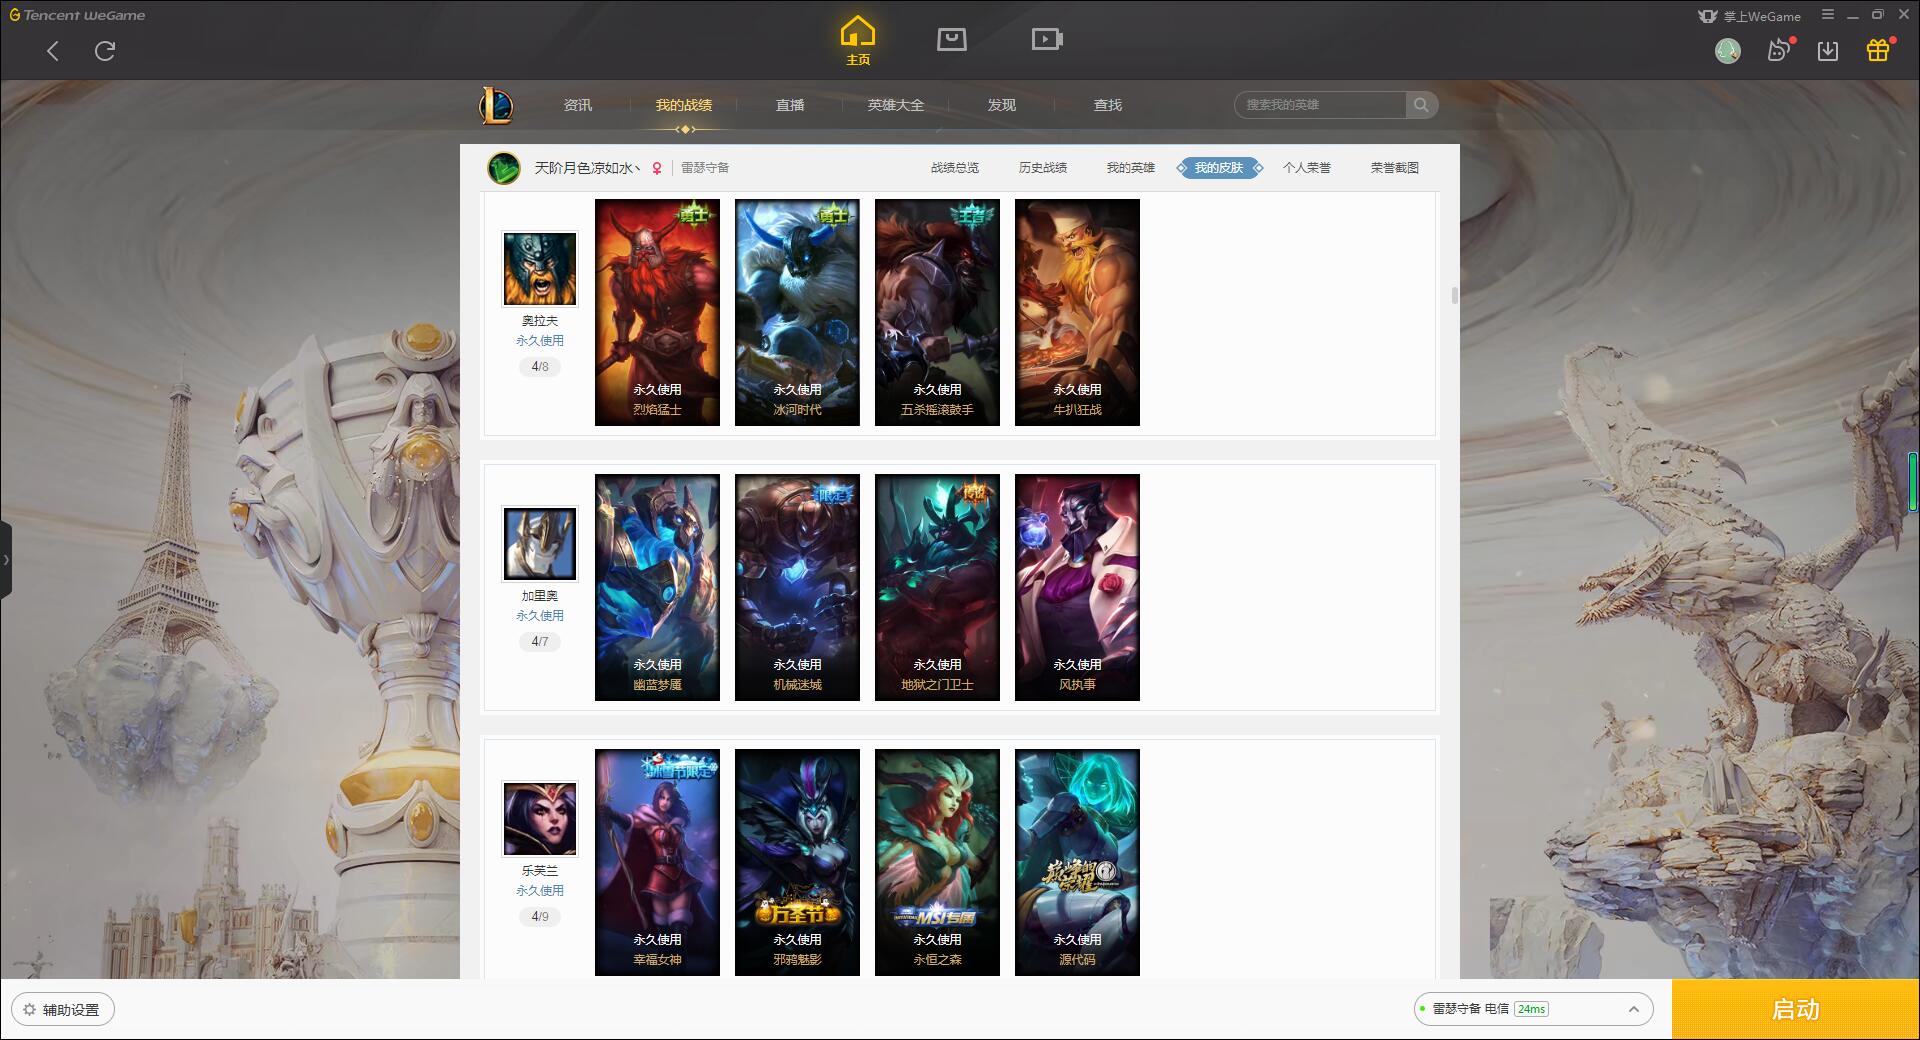
Task: Select the 风执事 skin thumbnail
Action: [1077, 587]
